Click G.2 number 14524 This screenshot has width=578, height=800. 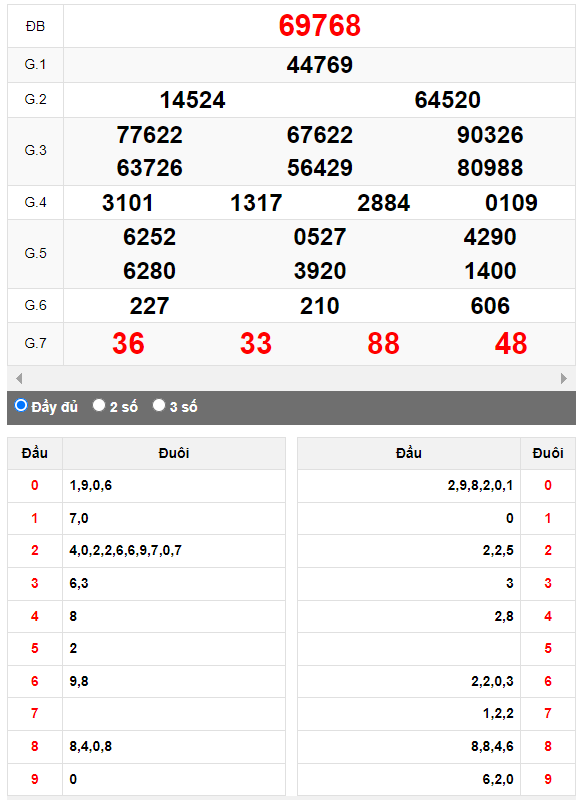click(192, 100)
